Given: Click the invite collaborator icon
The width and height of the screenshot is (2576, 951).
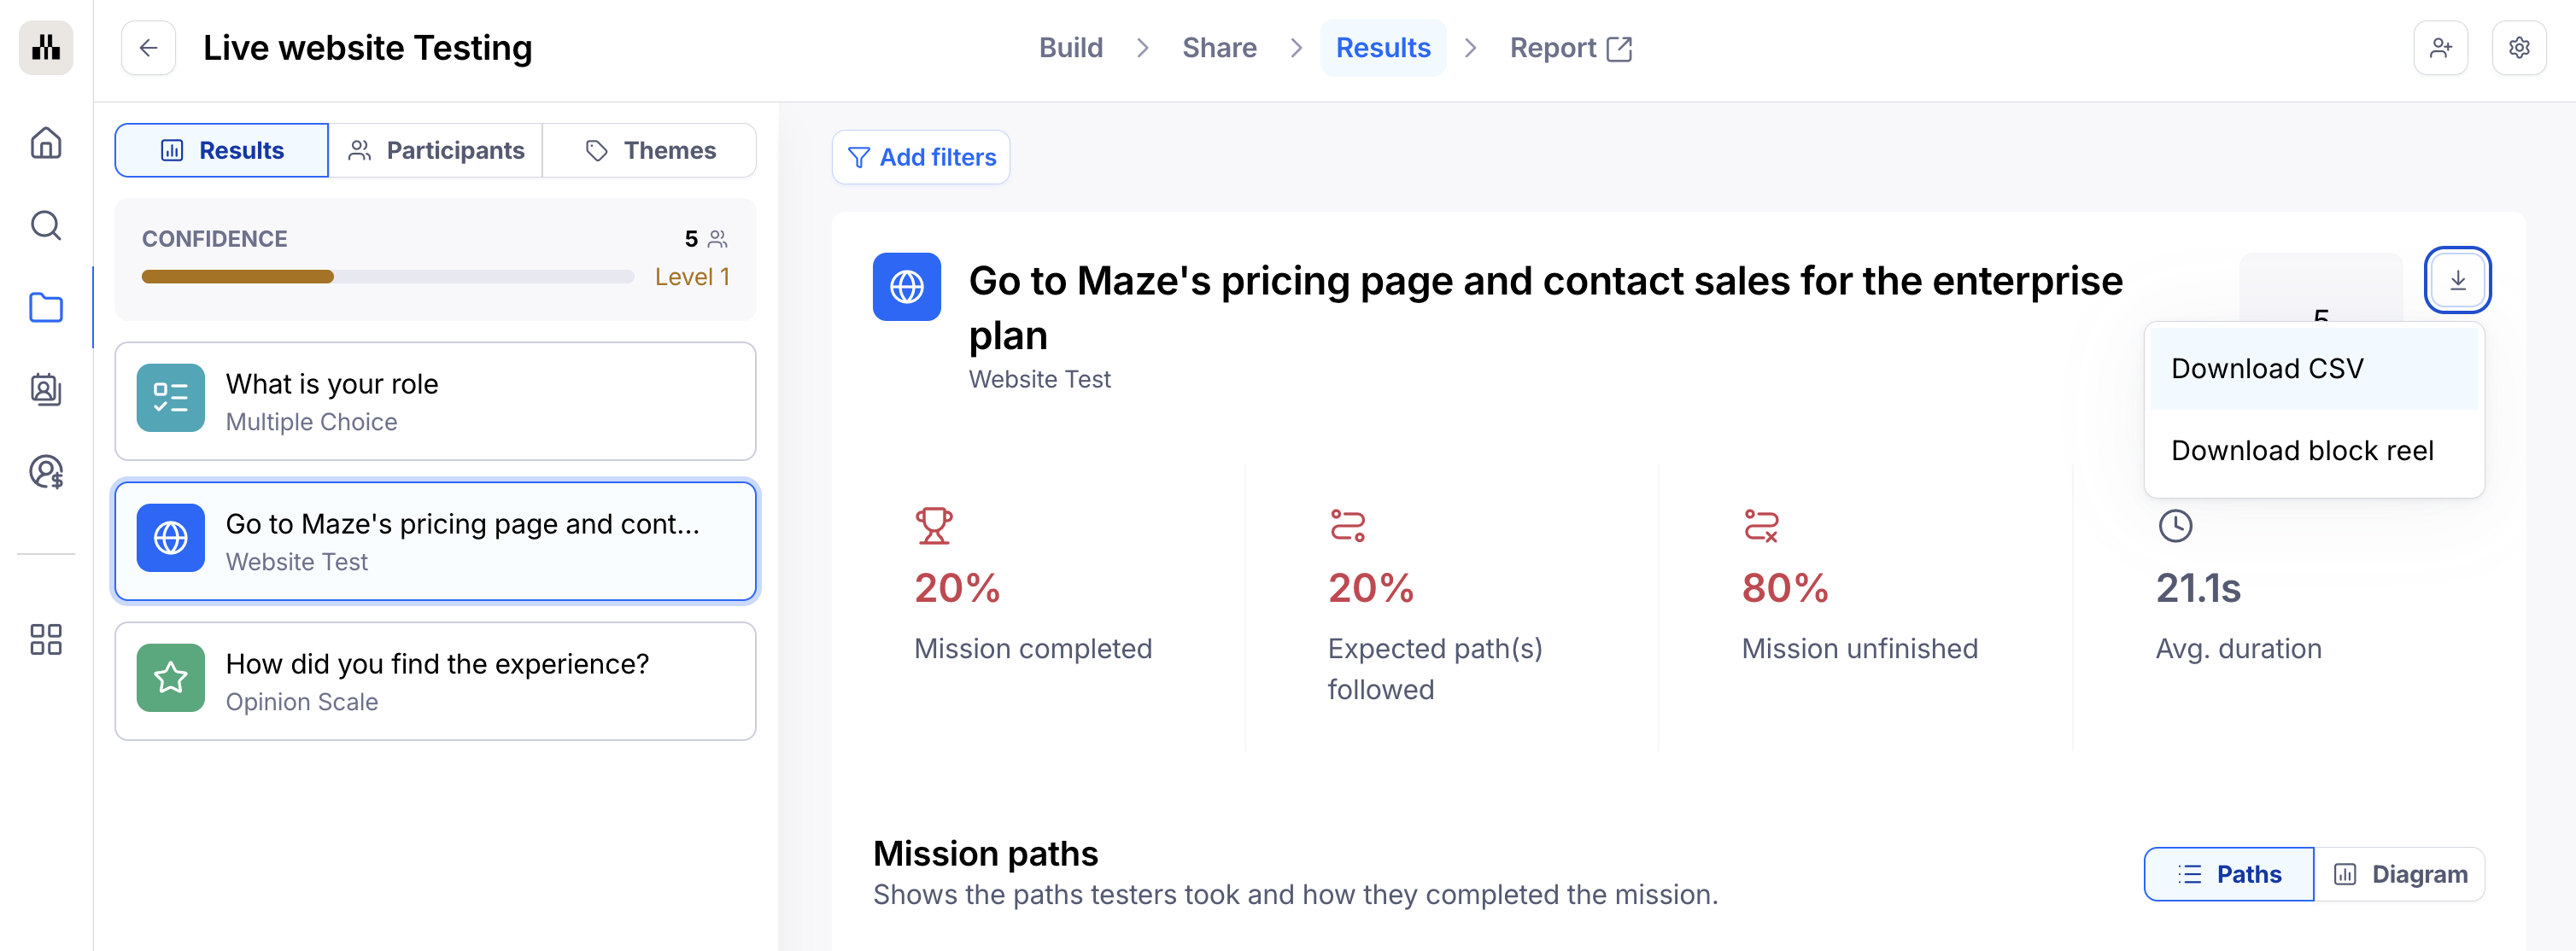Looking at the screenshot, I should (x=2440, y=48).
